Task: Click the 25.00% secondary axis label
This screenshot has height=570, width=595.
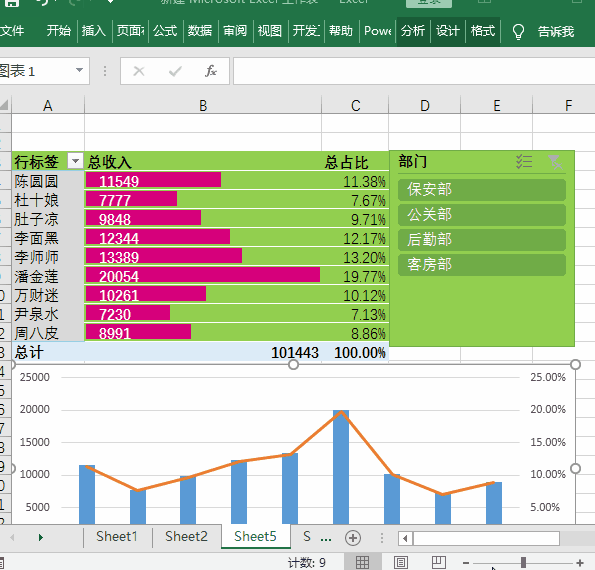Action: 548,377
